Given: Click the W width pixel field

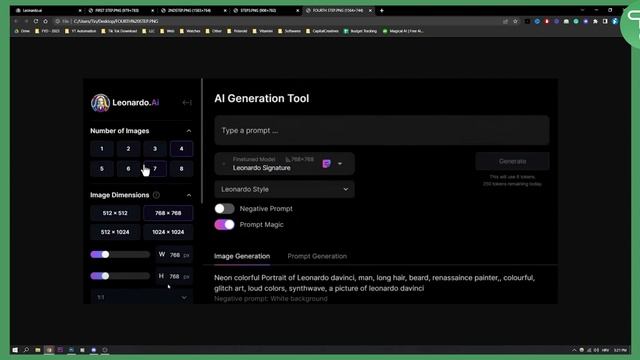Looking at the screenshot, I should pos(174,255).
